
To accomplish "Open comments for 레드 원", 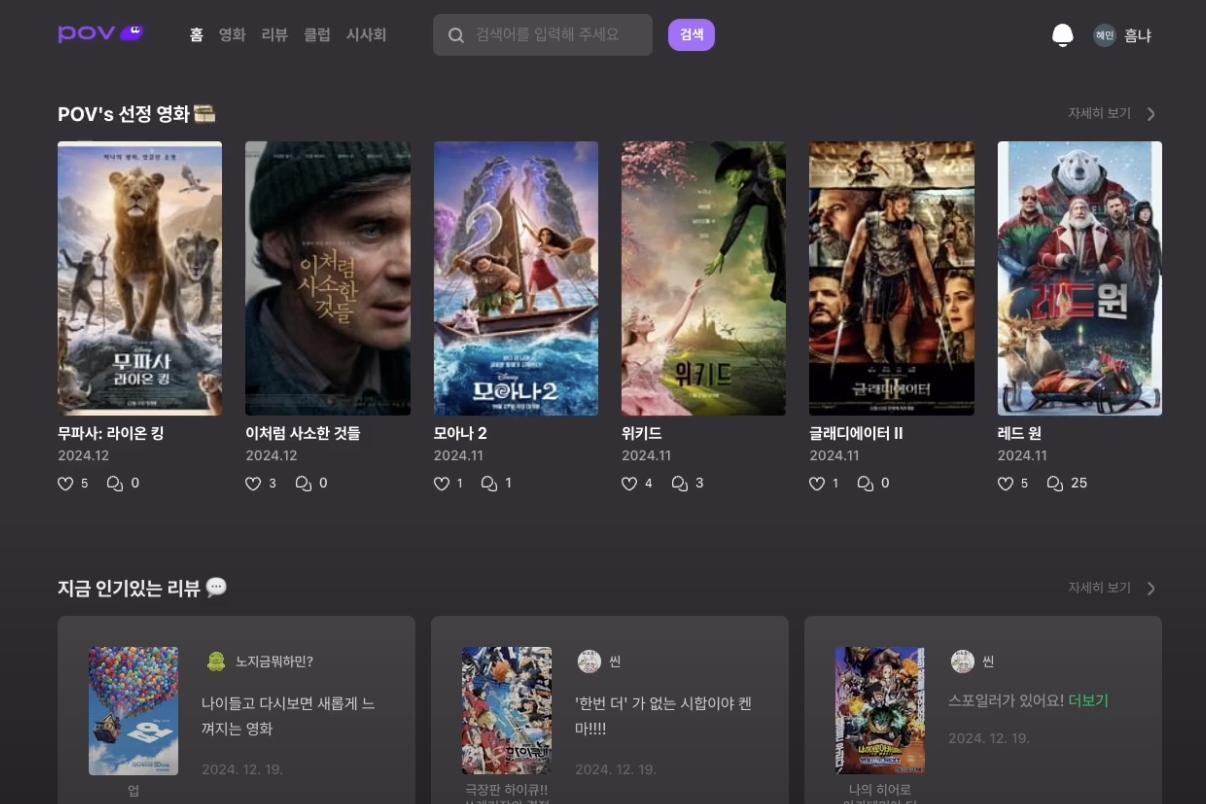I will (1055, 484).
